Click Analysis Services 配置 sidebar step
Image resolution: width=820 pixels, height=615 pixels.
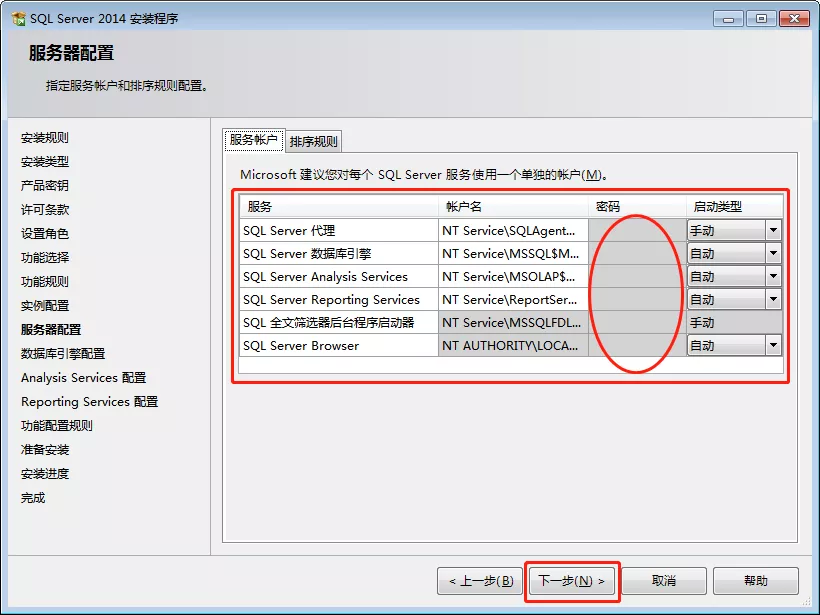coord(84,378)
